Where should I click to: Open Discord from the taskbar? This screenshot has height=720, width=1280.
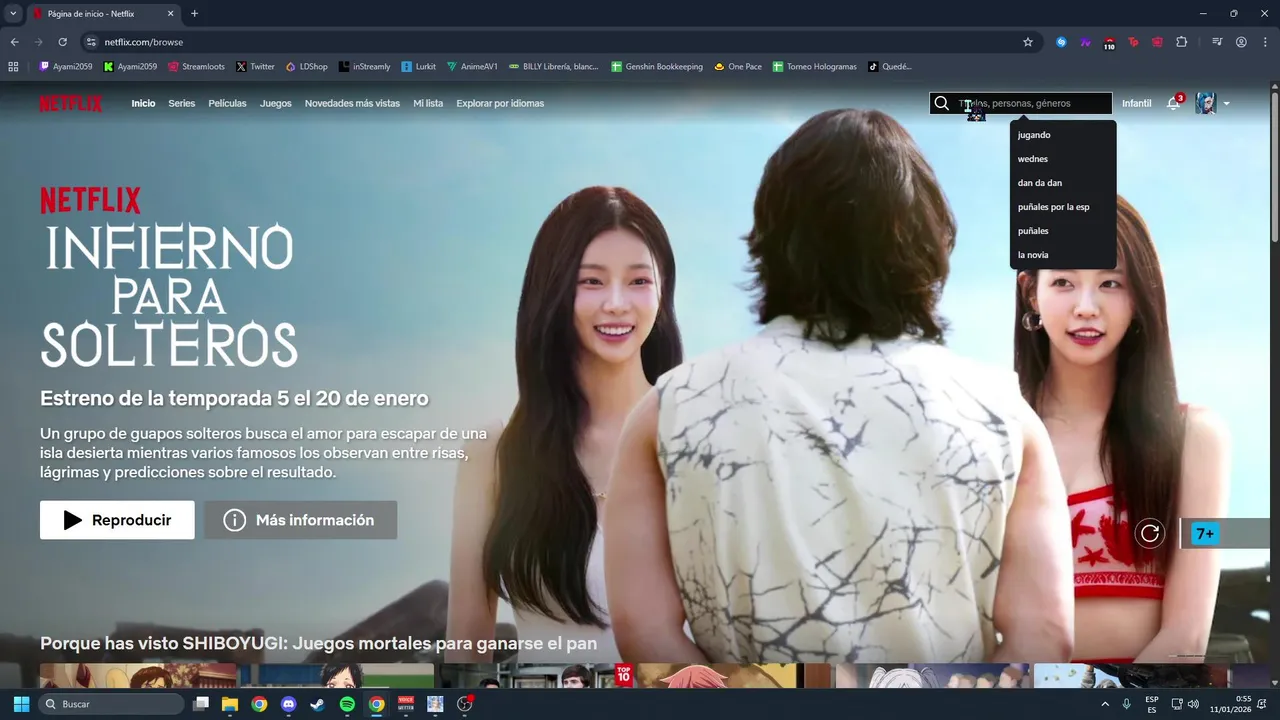pyautogui.click(x=289, y=704)
